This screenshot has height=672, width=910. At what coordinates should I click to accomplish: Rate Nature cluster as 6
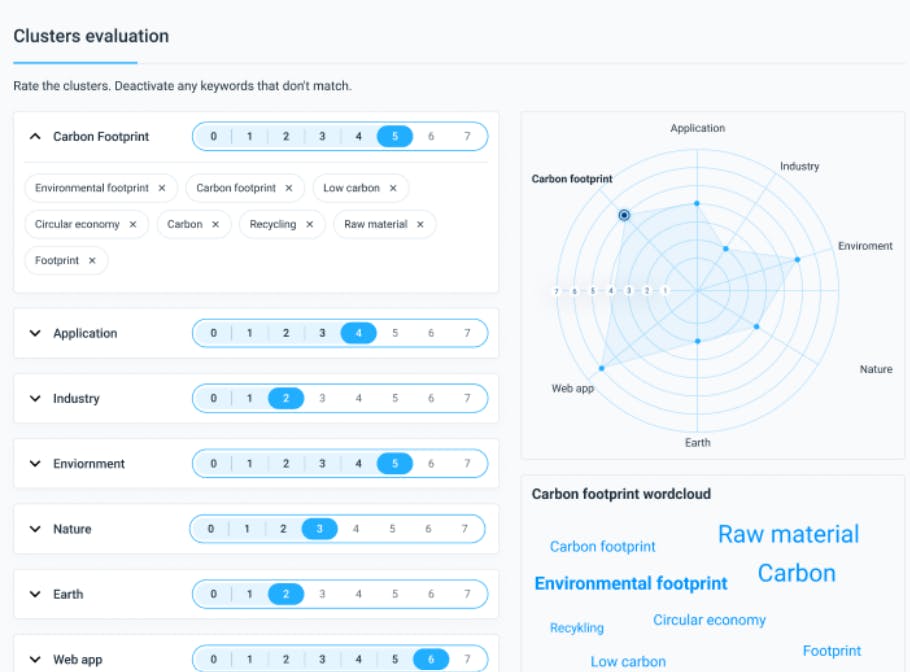pyautogui.click(x=428, y=529)
